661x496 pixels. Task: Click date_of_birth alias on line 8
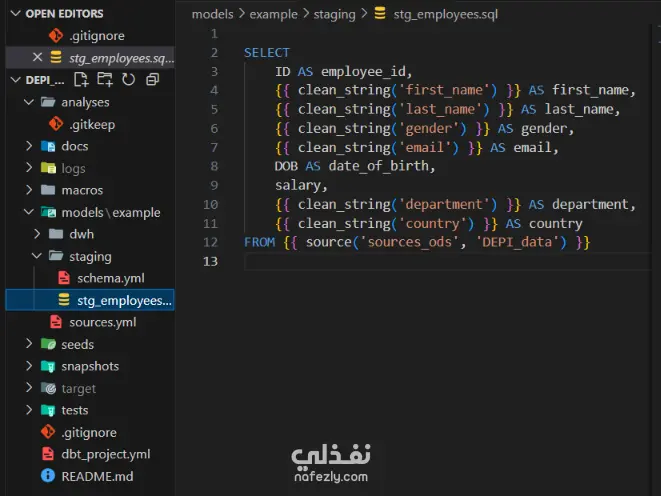[379, 166]
